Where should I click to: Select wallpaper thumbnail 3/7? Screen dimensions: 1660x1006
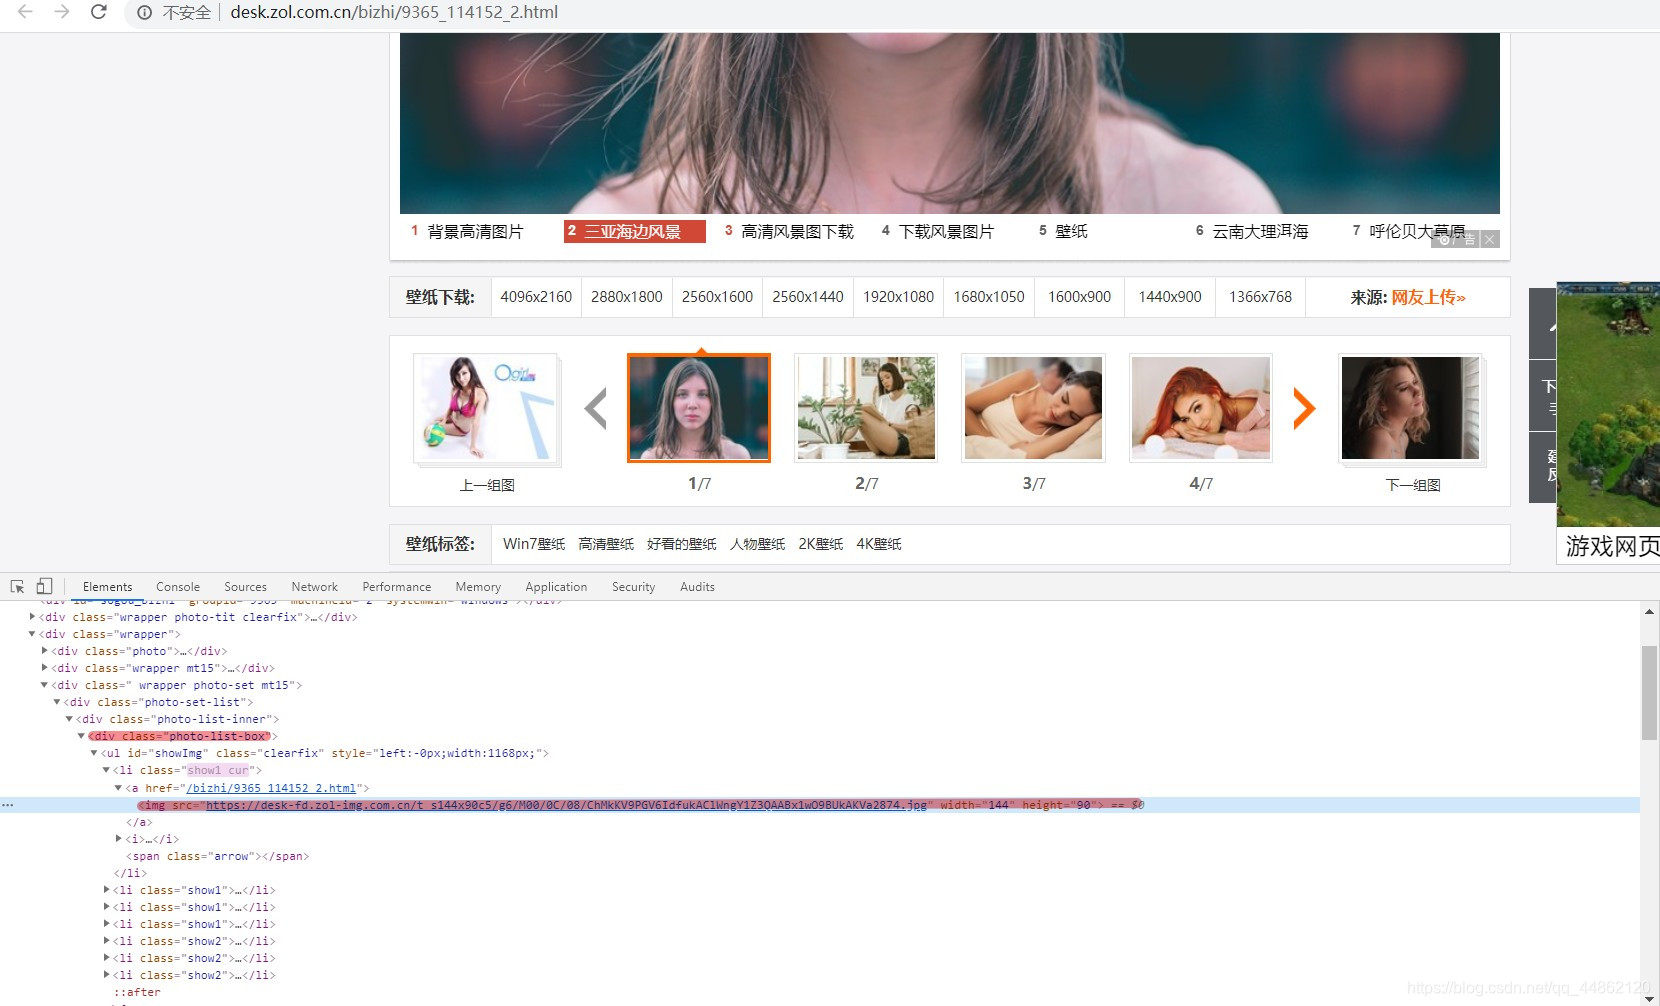[1033, 407]
